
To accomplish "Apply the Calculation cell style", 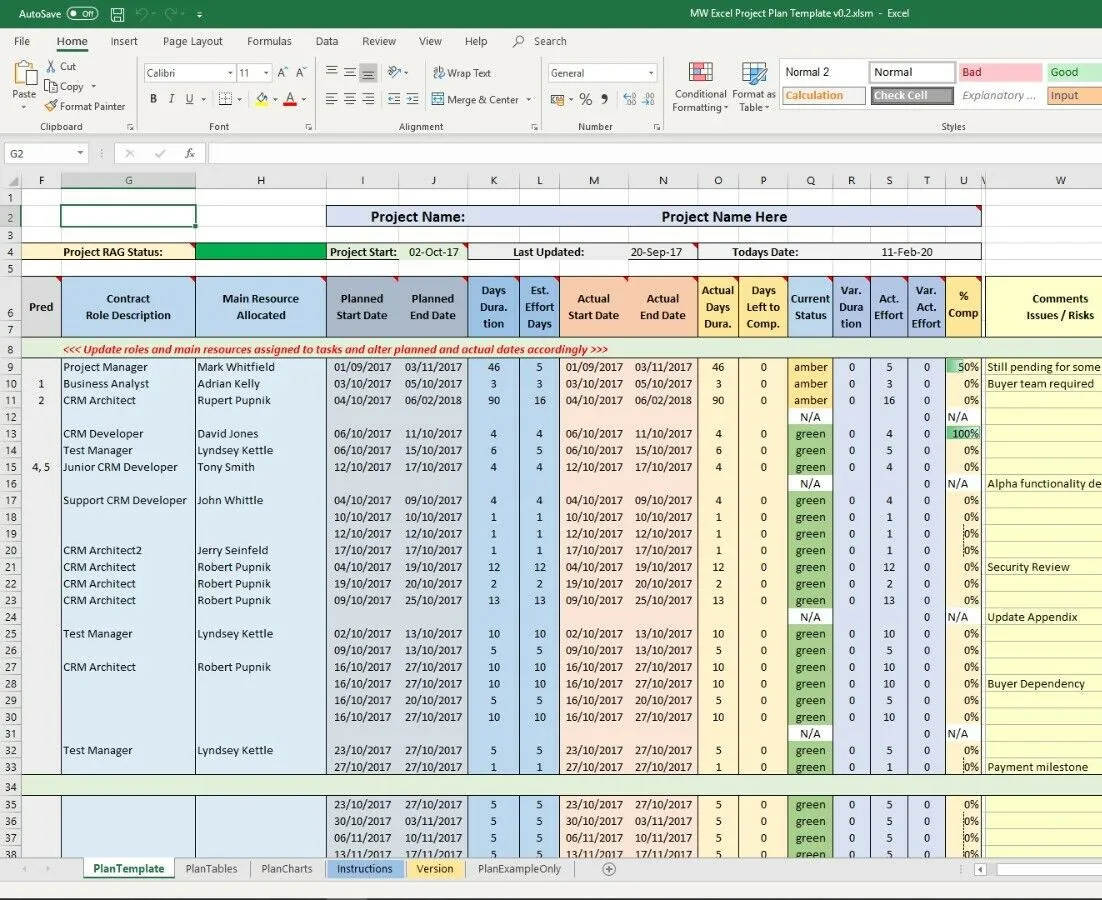I will (x=823, y=95).
